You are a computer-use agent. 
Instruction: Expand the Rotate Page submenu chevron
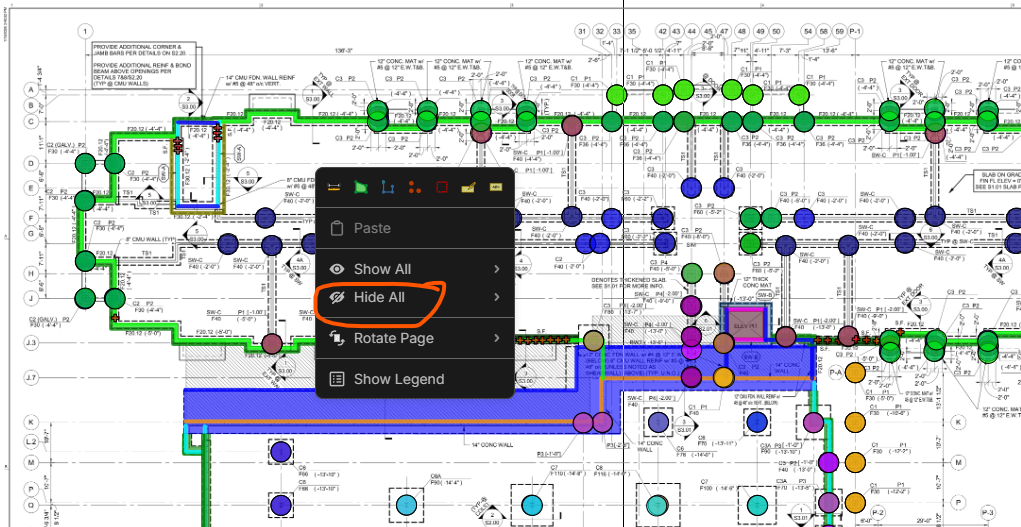click(x=496, y=338)
